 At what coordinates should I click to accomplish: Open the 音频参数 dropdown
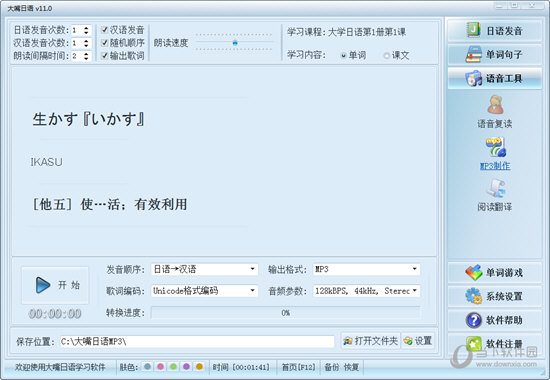click(366, 291)
